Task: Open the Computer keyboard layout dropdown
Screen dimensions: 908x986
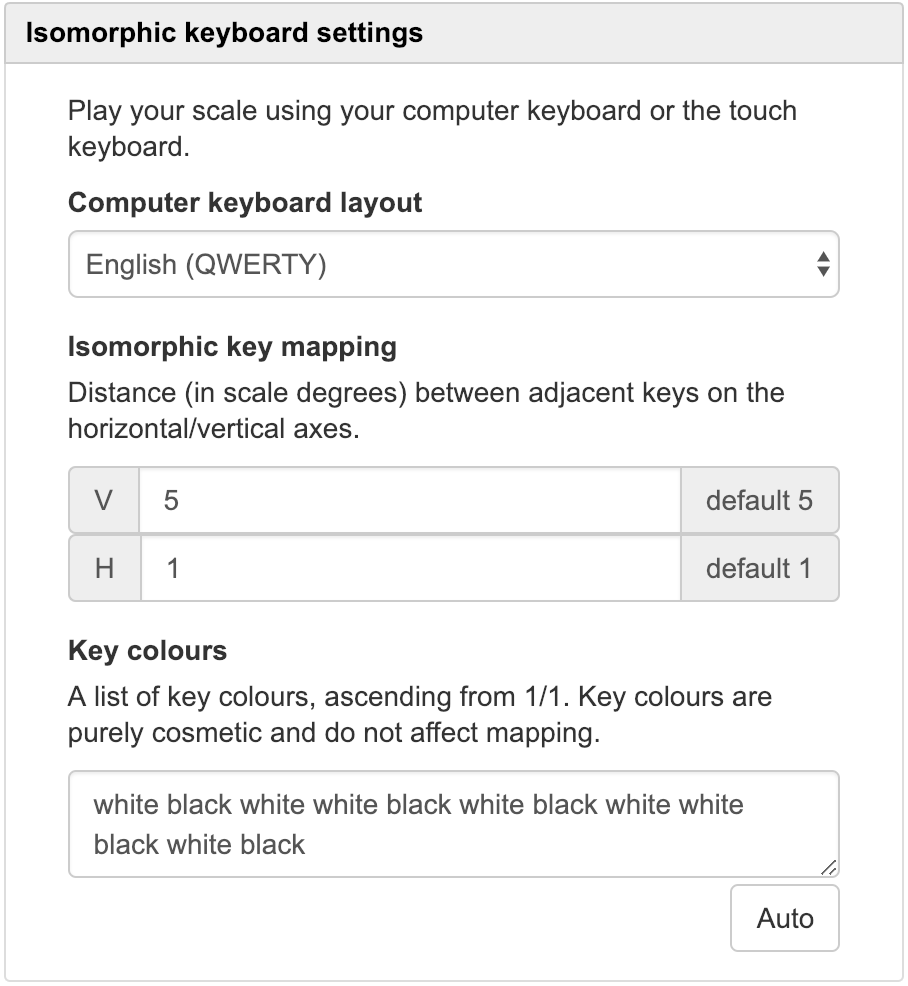Action: [452, 265]
